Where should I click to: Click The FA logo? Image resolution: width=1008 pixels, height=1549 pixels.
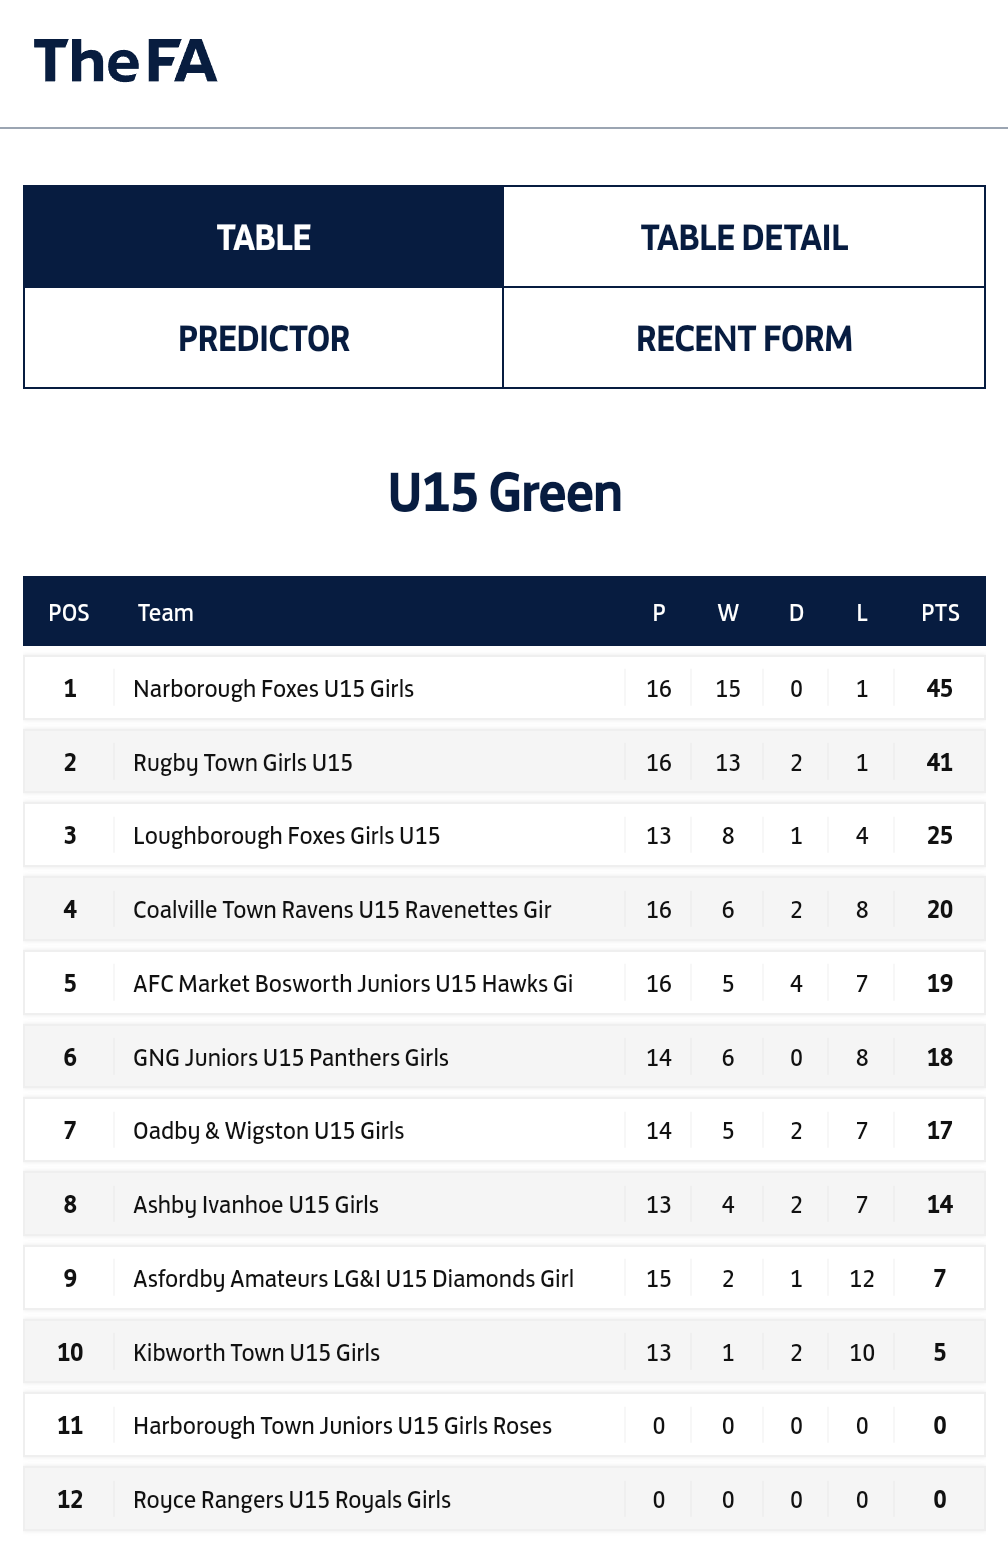tap(125, 61)
